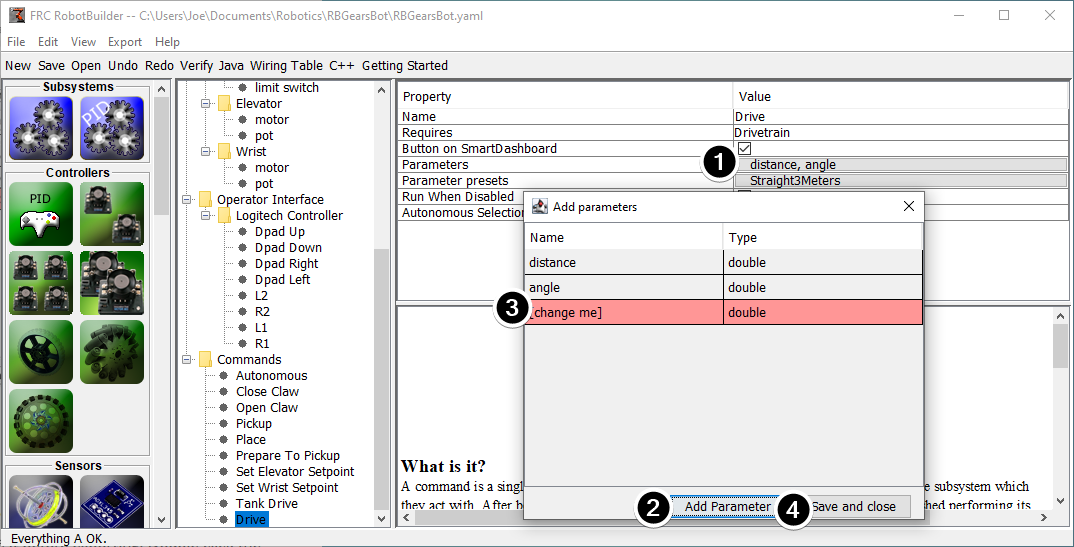Viewport: 1074px width, 547px height.
Task: Close the Add parameters dialog
Action: (x=908, y=206)
